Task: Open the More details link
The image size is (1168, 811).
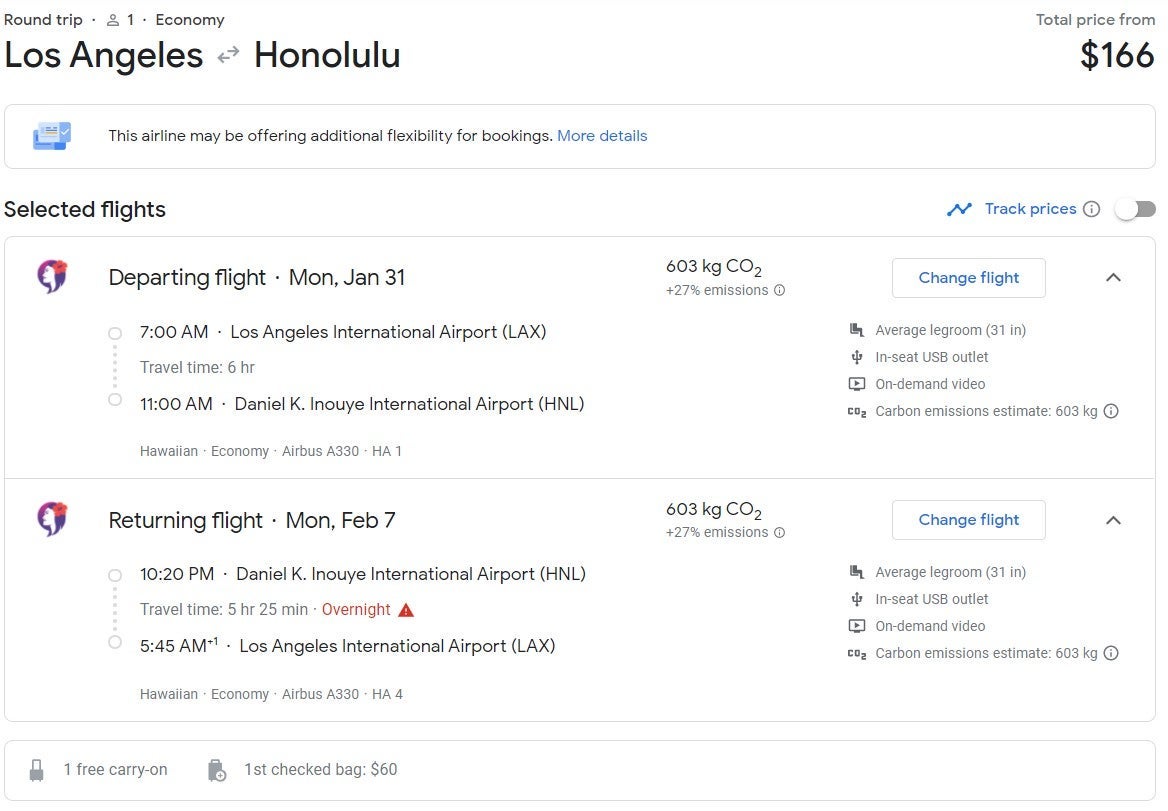Action: coord(602,136)
